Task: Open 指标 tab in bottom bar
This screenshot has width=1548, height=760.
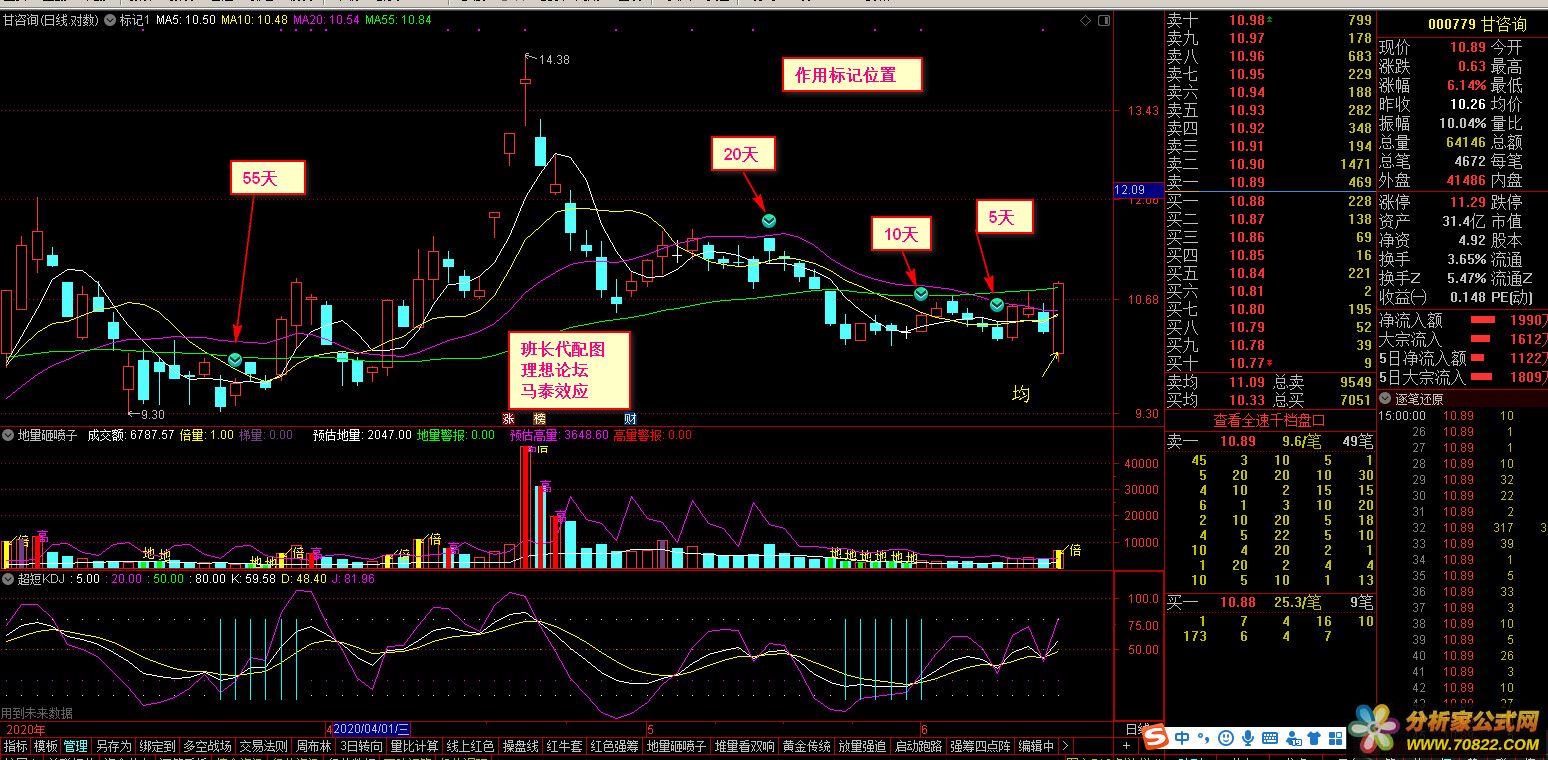Action: [16, 746]
